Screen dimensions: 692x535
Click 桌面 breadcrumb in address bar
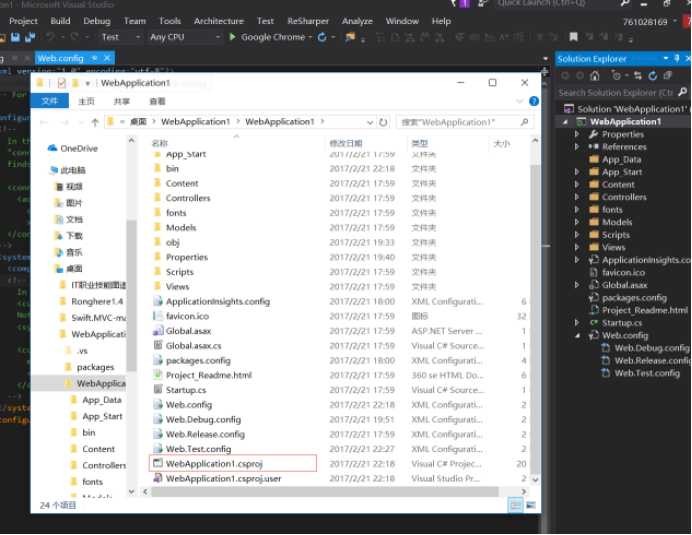(138, 121)
